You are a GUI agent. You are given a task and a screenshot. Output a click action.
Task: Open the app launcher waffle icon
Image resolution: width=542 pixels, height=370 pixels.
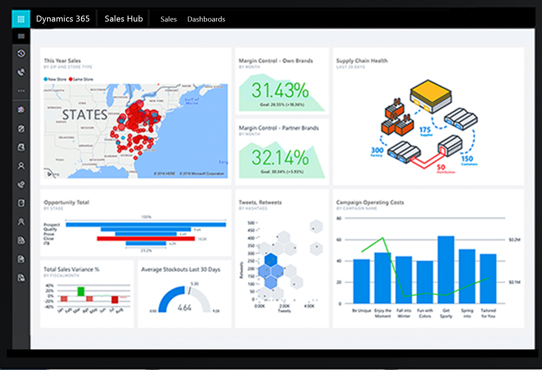click(21, 19)
